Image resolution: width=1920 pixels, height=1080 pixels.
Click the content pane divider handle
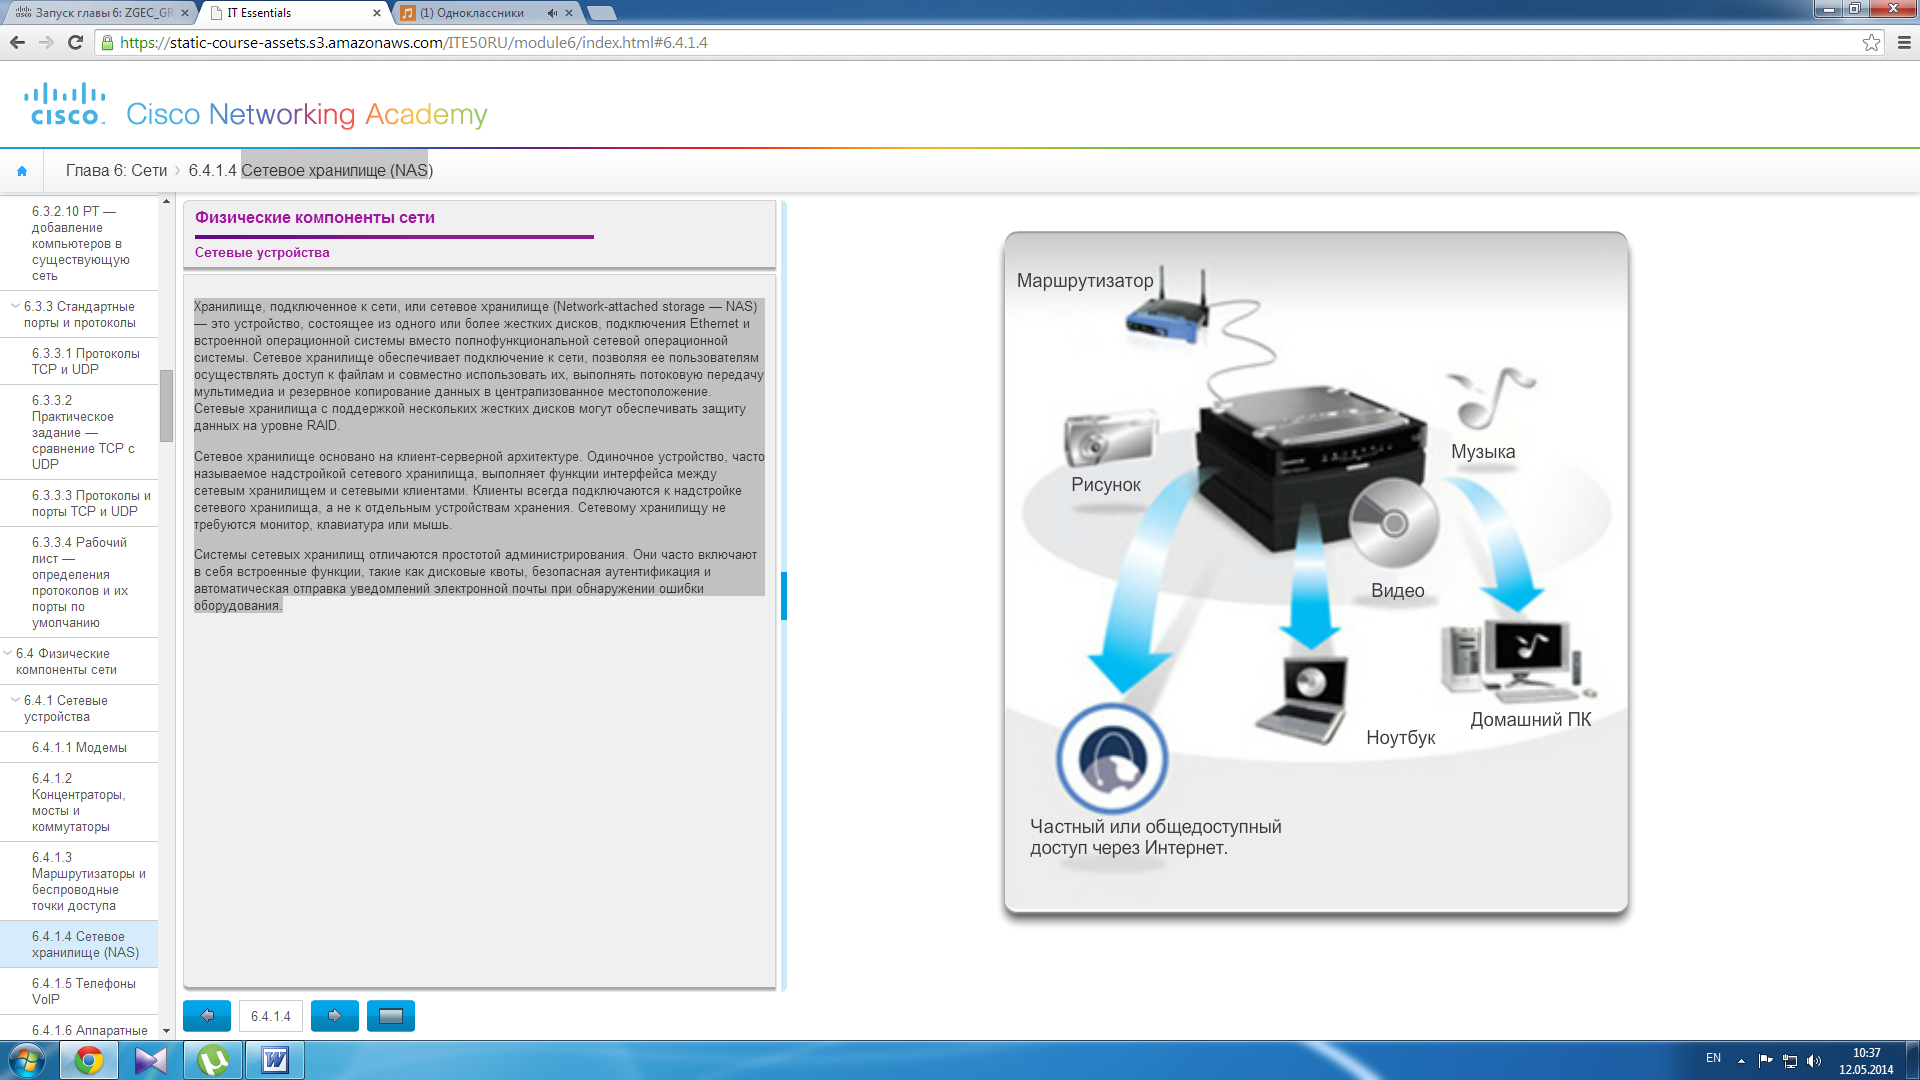(x=784, y=596)
